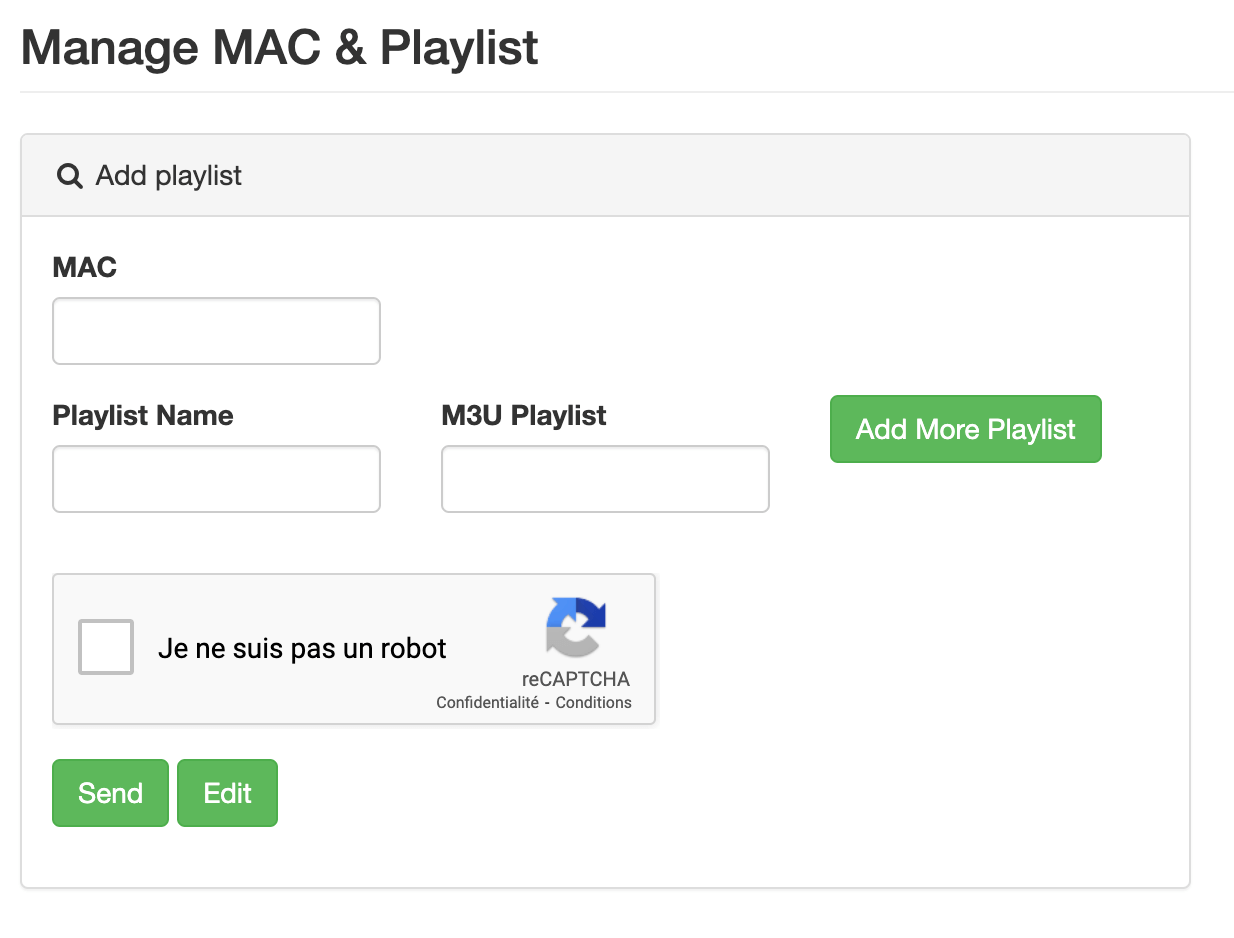
Task: Click into the Playlist Name field
Action: (216, 479)
